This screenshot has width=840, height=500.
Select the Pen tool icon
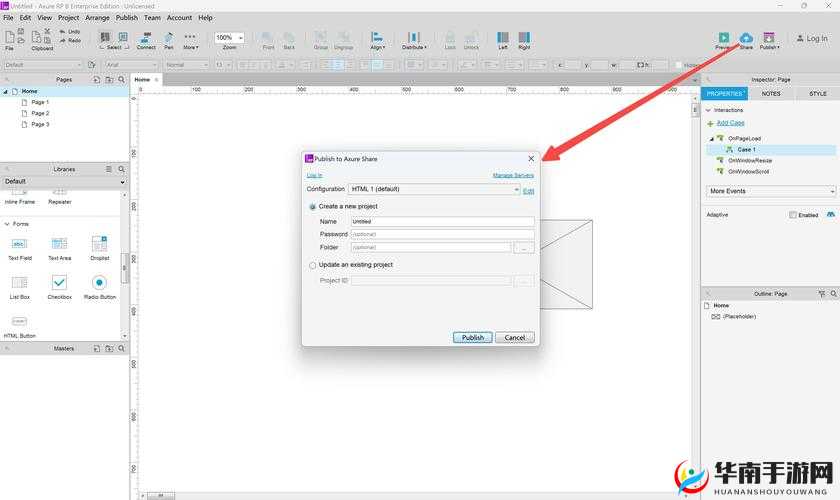(x=169, y=38)
